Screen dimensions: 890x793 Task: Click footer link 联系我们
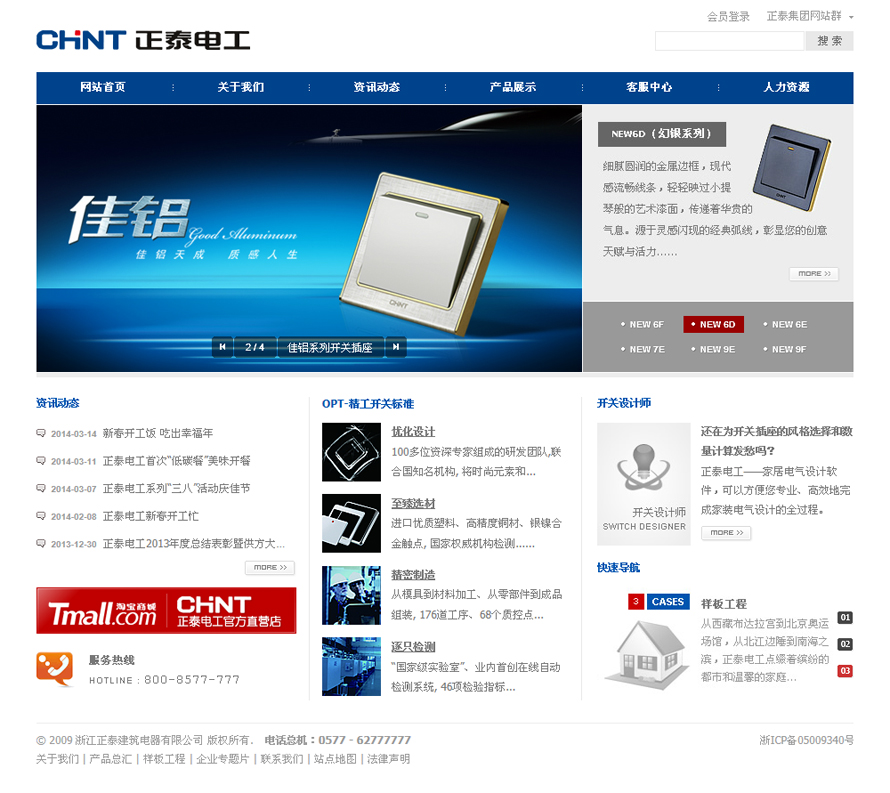click(x=282, y=759)
